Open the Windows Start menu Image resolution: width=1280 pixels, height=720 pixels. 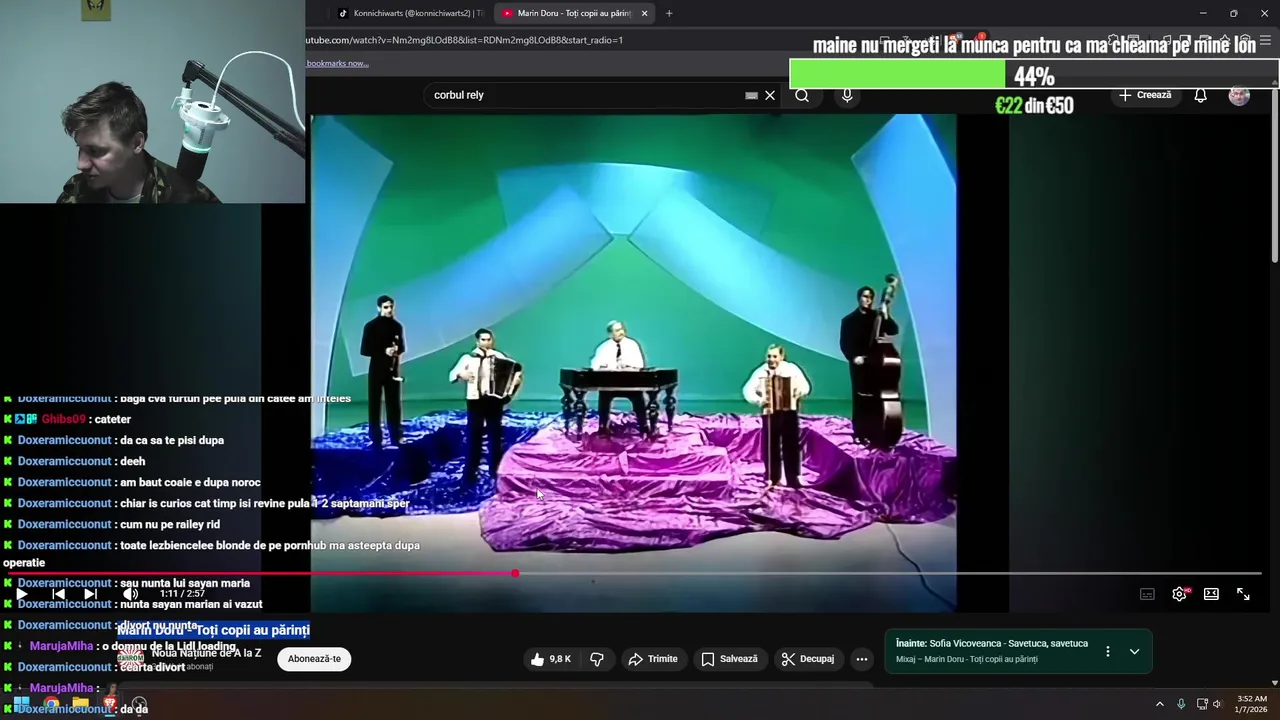click(21, 703)
